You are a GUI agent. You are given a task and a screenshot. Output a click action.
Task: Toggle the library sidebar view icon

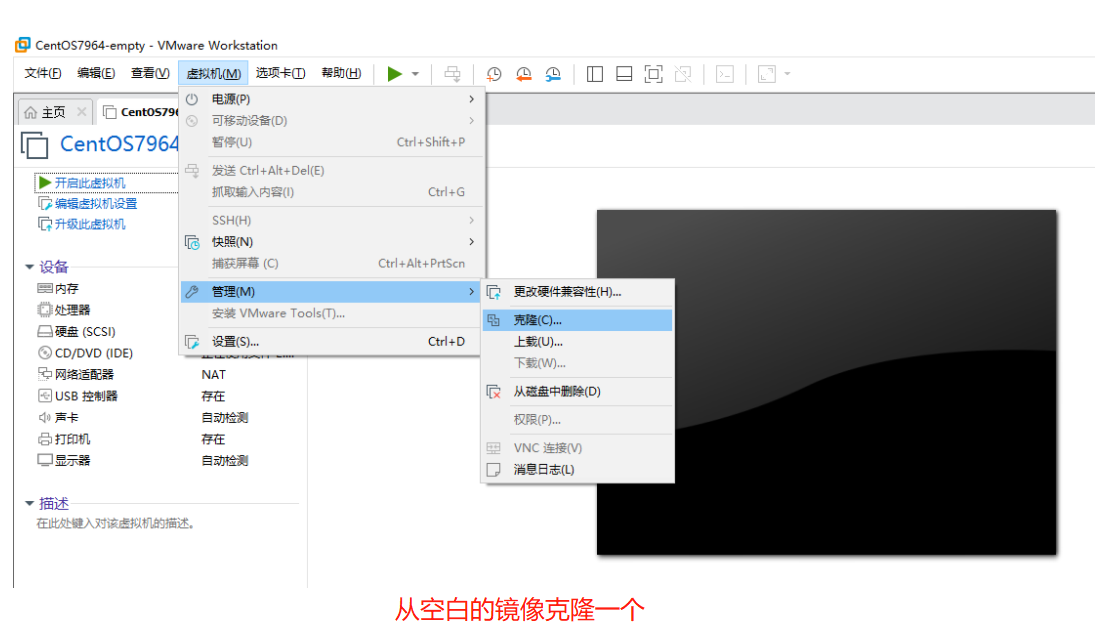click(595, 74)
